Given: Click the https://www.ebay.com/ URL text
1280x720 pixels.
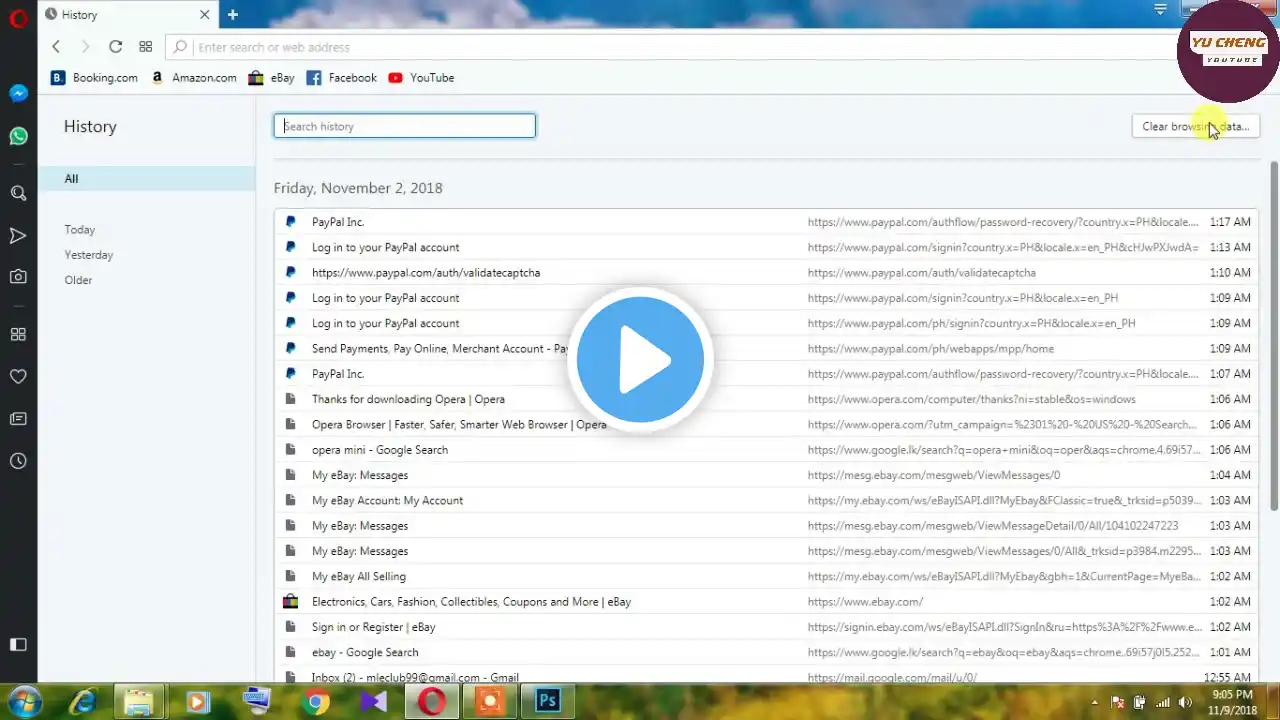Looking at the screenshot, I should coord(865,602).
